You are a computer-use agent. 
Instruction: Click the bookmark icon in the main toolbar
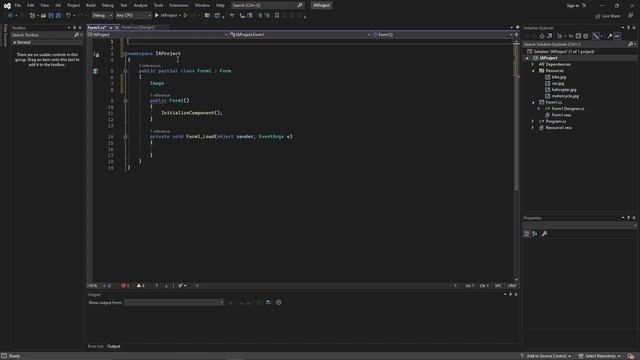point(277,16)
